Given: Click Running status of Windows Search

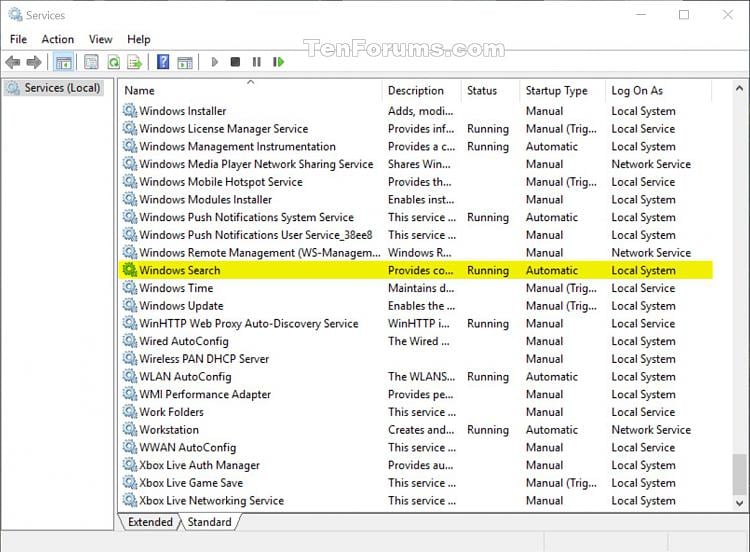Looking at the screenshot, I should point(488,270).
